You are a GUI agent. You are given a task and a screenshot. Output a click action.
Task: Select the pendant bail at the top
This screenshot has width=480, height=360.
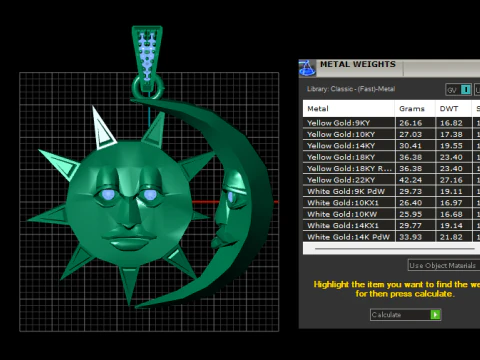tap(147, 57)
